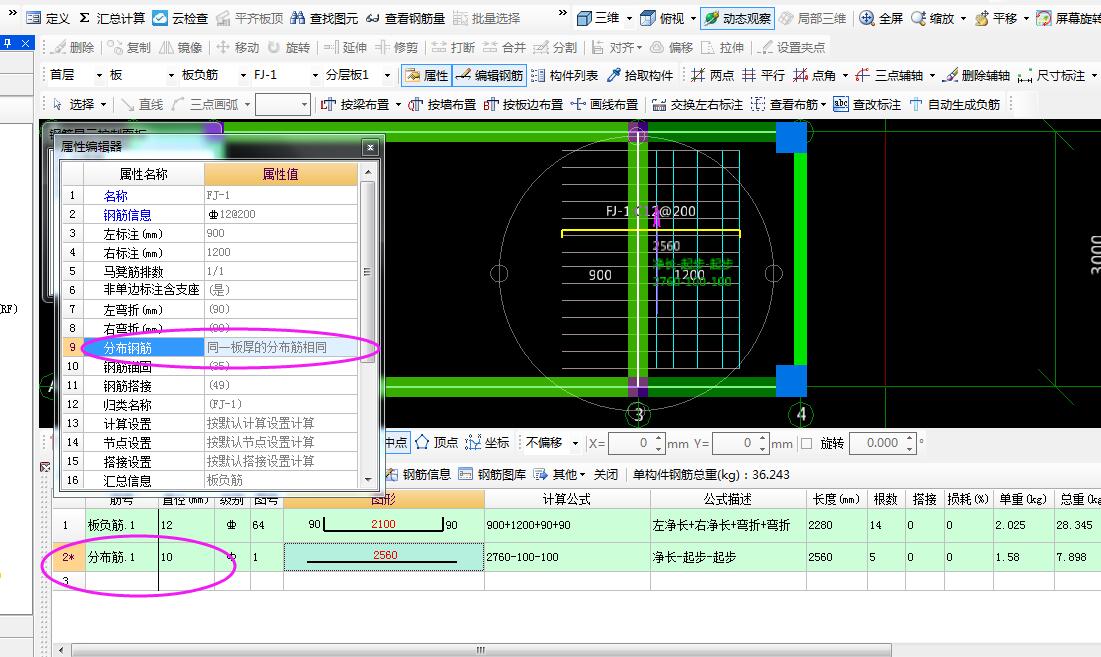This screenshot has width=1101, height=657.
Task: Select 平行 parallel auxiliary axis
Action: [x=763, y=75]
